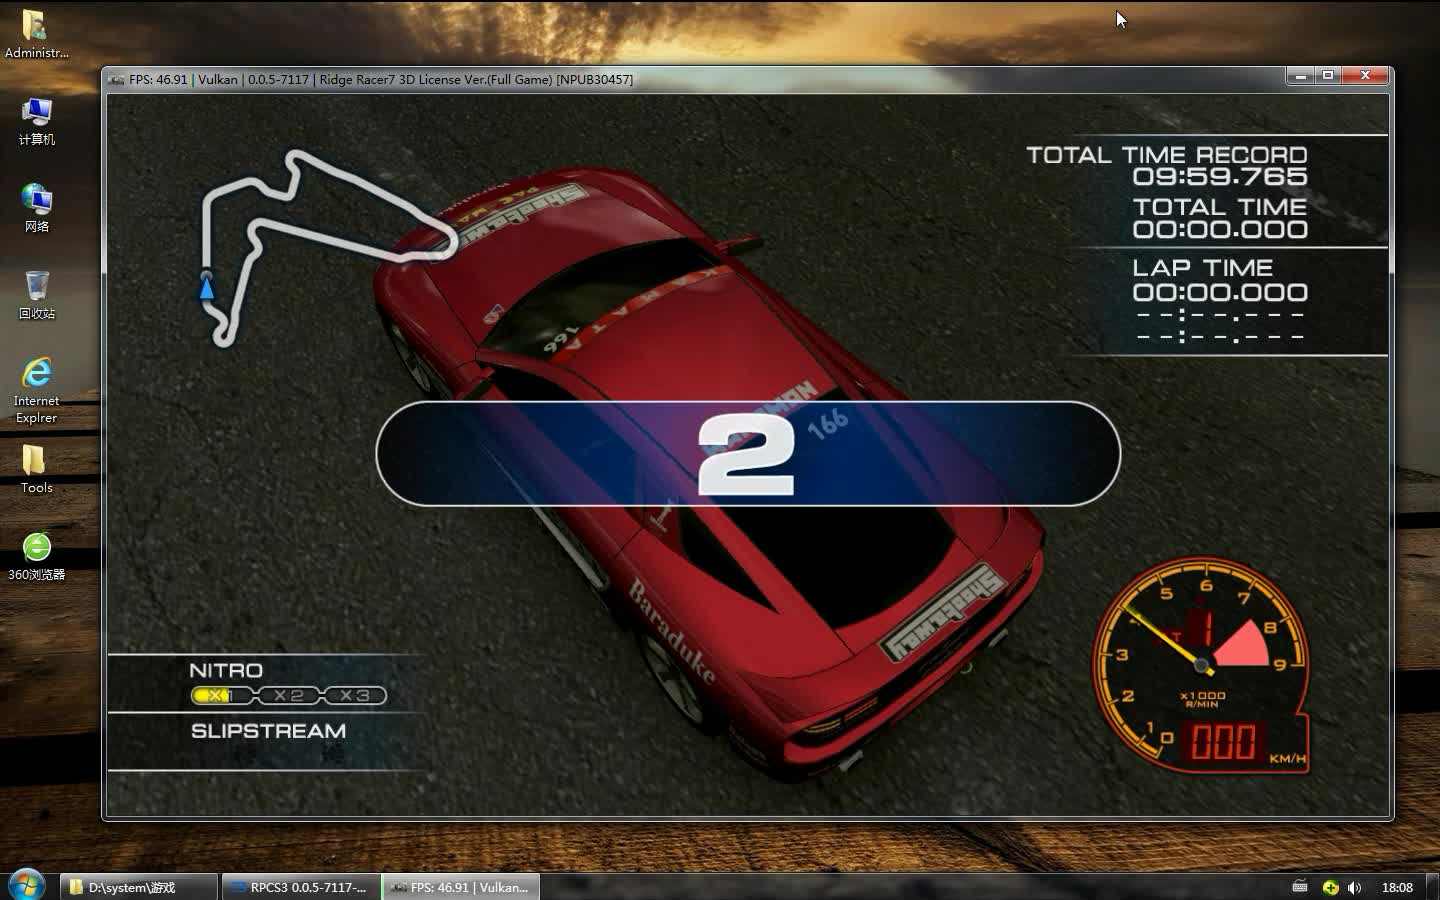Click the volume speaker tray icon
Viewport: 1440px width, 900px height.
[x=1354, y=888]
